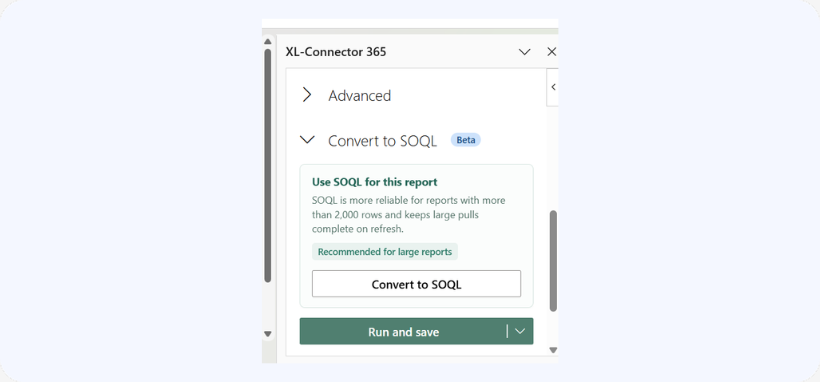
Task: Click the Use SOQL for this report heading
Action: pos(374,182)
